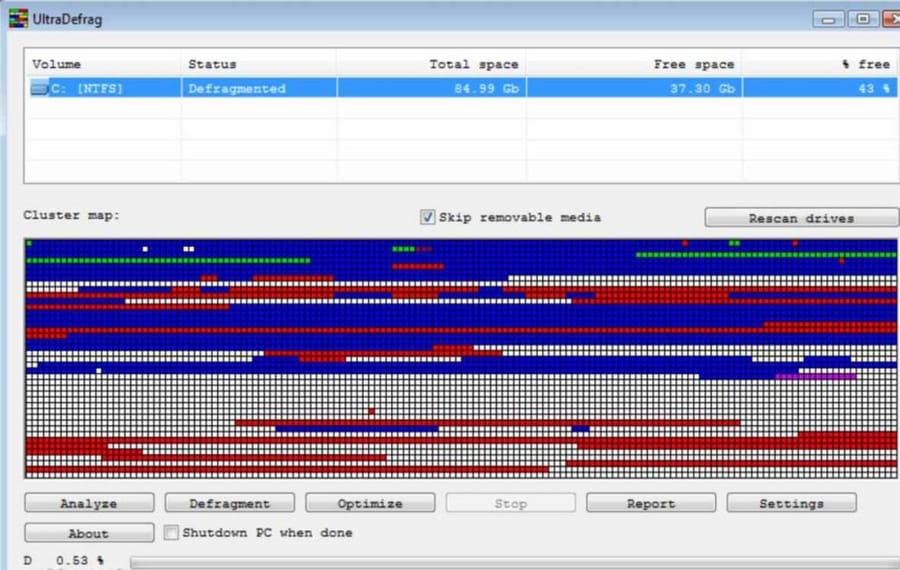Click the 37.30 Gb free space value
This screenshot has height=570, width=900.
coord(702,88)
